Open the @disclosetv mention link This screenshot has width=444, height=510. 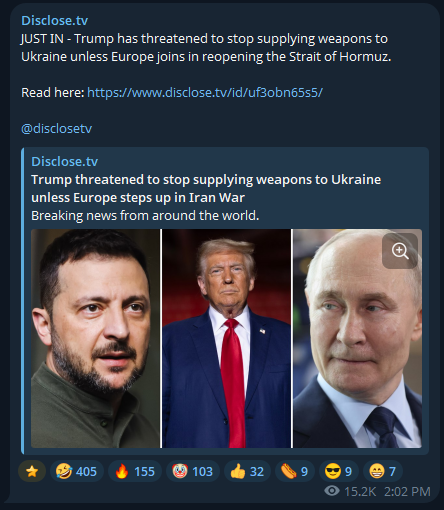(56, 128)
